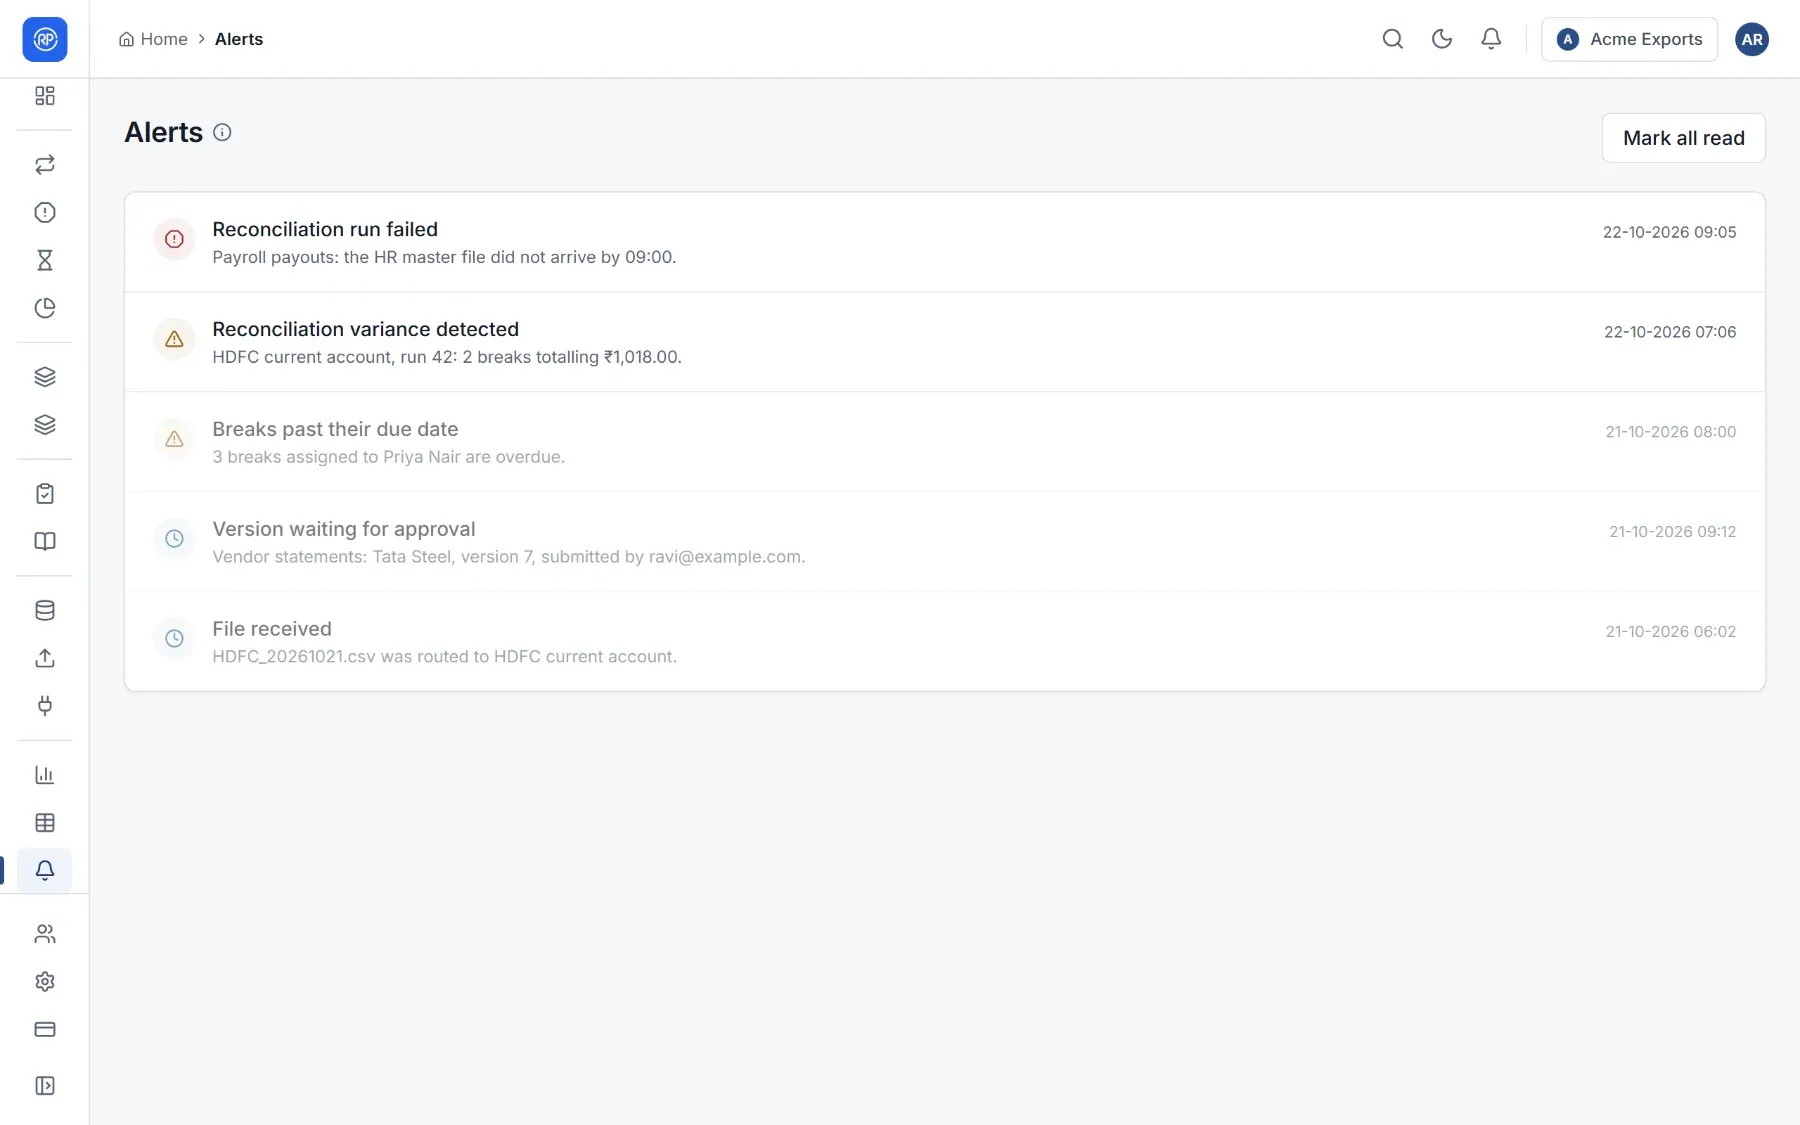This screenshot has width=1800, height=1125.
Task: Click the warning triangle on Breaks past due alert
Action: point(174,439)
